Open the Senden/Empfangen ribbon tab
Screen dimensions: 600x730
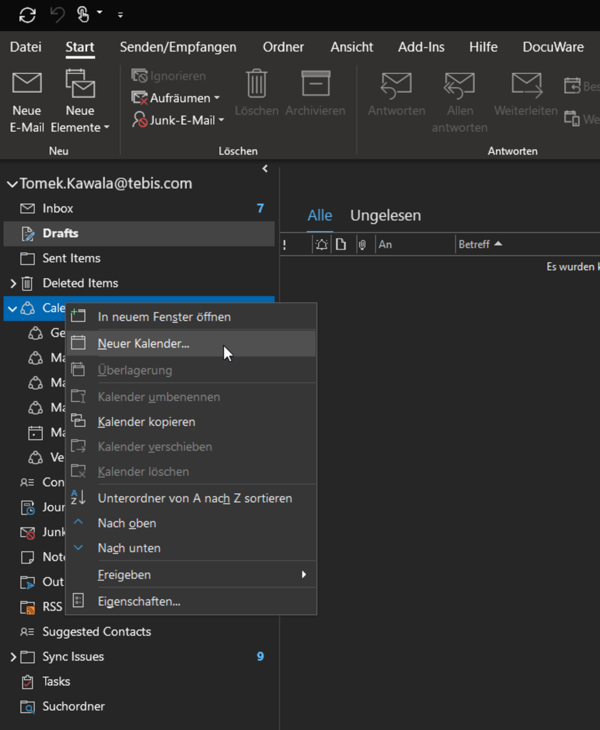click(x=178, y=47)
